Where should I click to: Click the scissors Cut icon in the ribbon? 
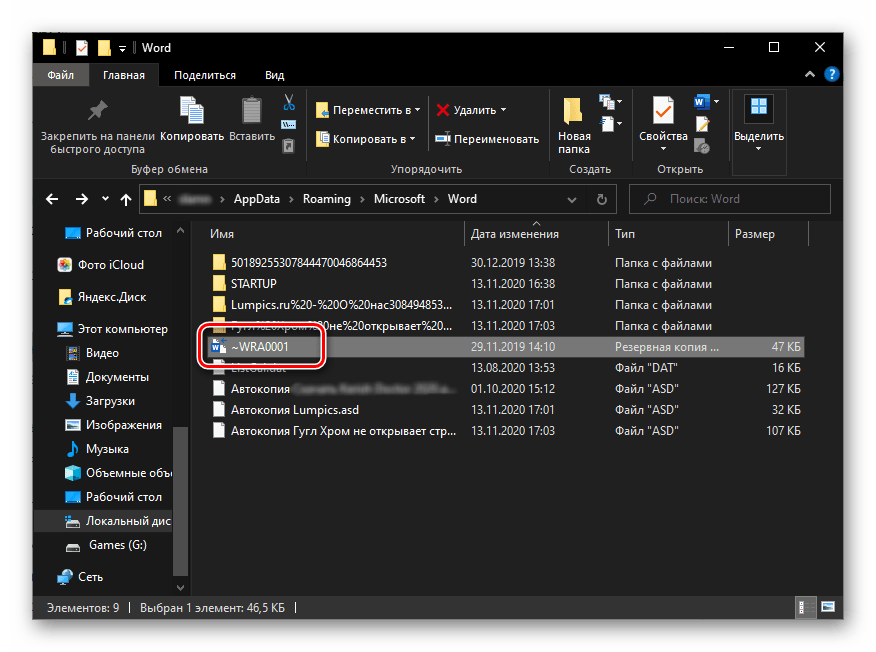tap(289, 102)
